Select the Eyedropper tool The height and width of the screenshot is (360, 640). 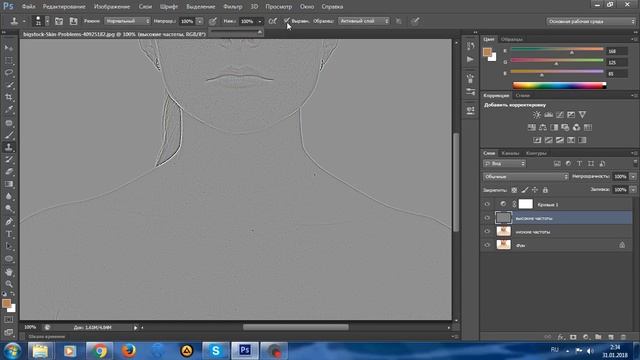[9, 109]
